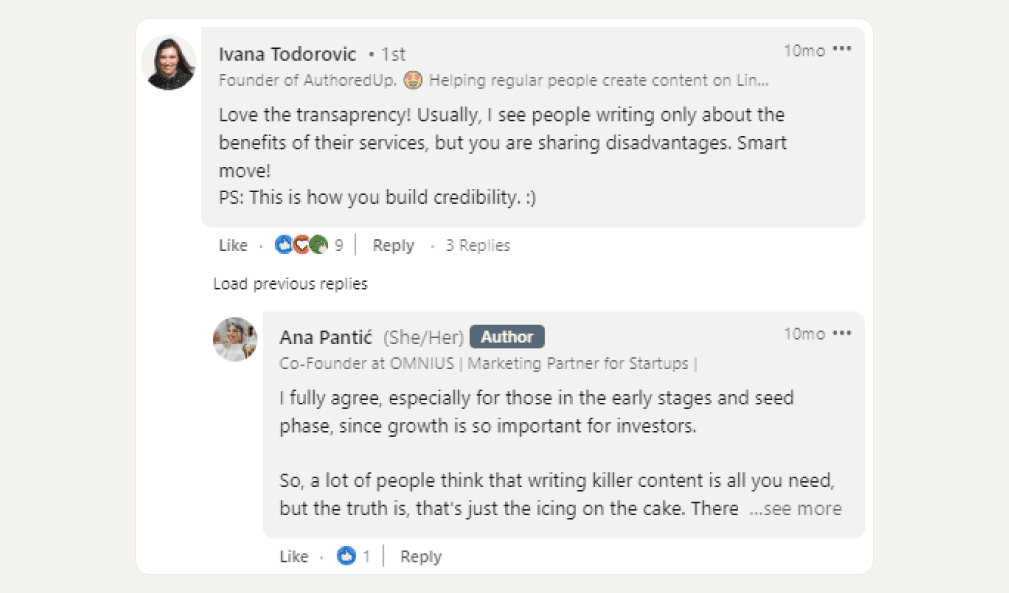The height and width of the screenshot is (593, 1009).
Task: Open Ivana Todorovic's profile from her name
Action: [x=286, y=54]
